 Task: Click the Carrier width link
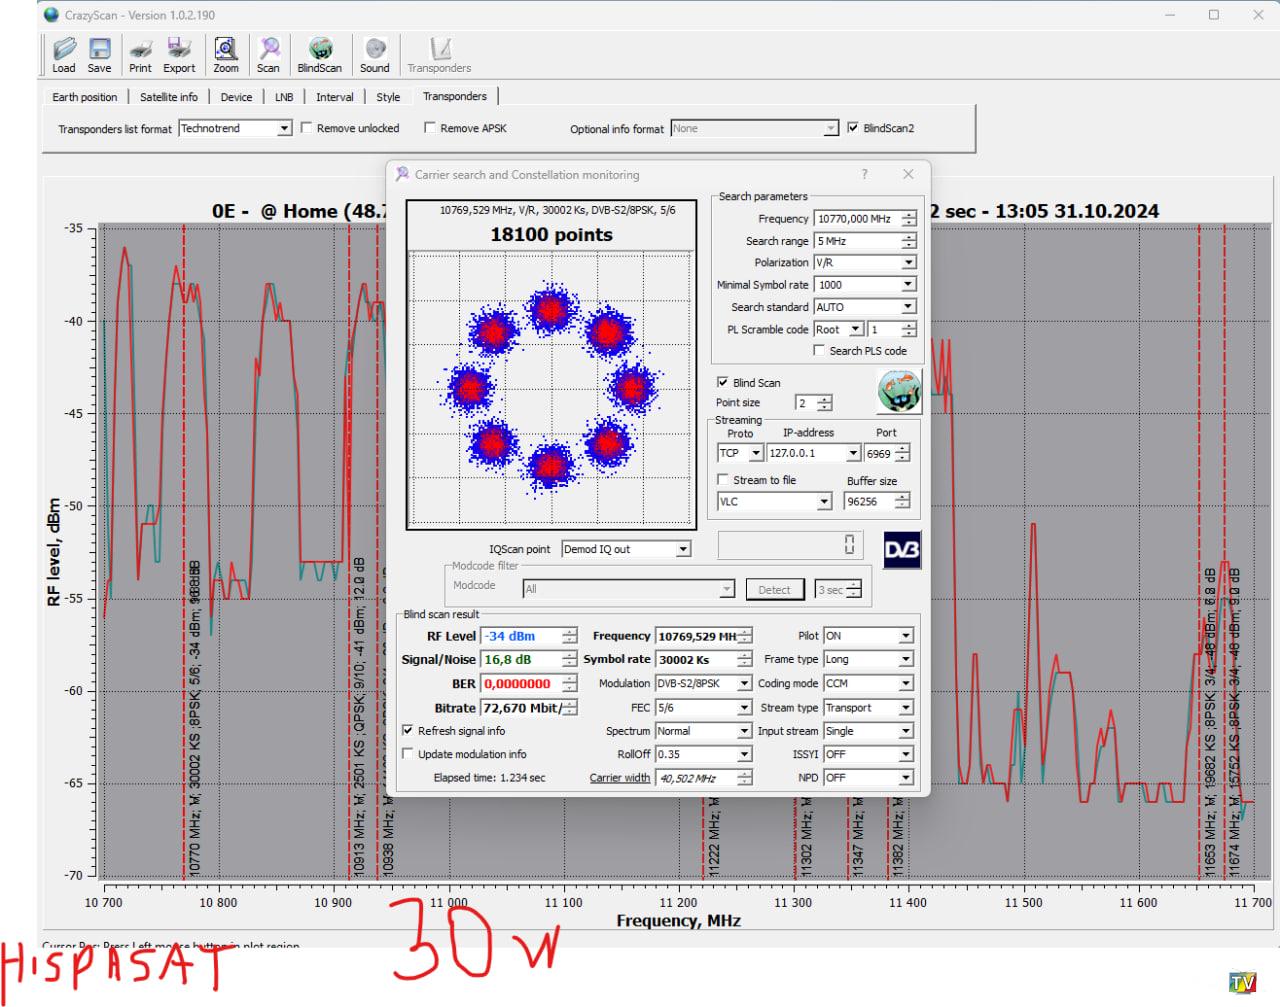click(619, 778)
